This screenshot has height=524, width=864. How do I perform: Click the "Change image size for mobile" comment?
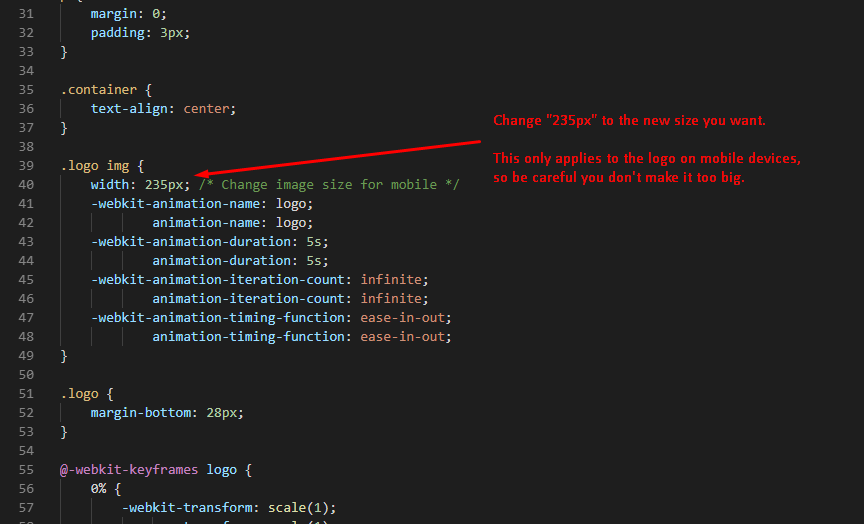[x=329, y=185]
